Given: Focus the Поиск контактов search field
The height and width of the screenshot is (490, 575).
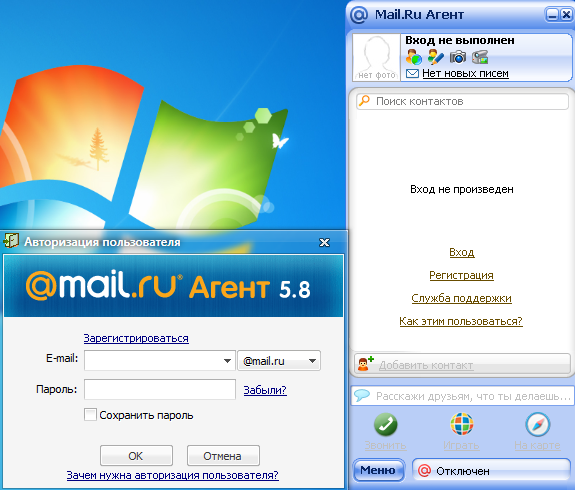Looking at the screenshot, I should click(x=462, y=101).
